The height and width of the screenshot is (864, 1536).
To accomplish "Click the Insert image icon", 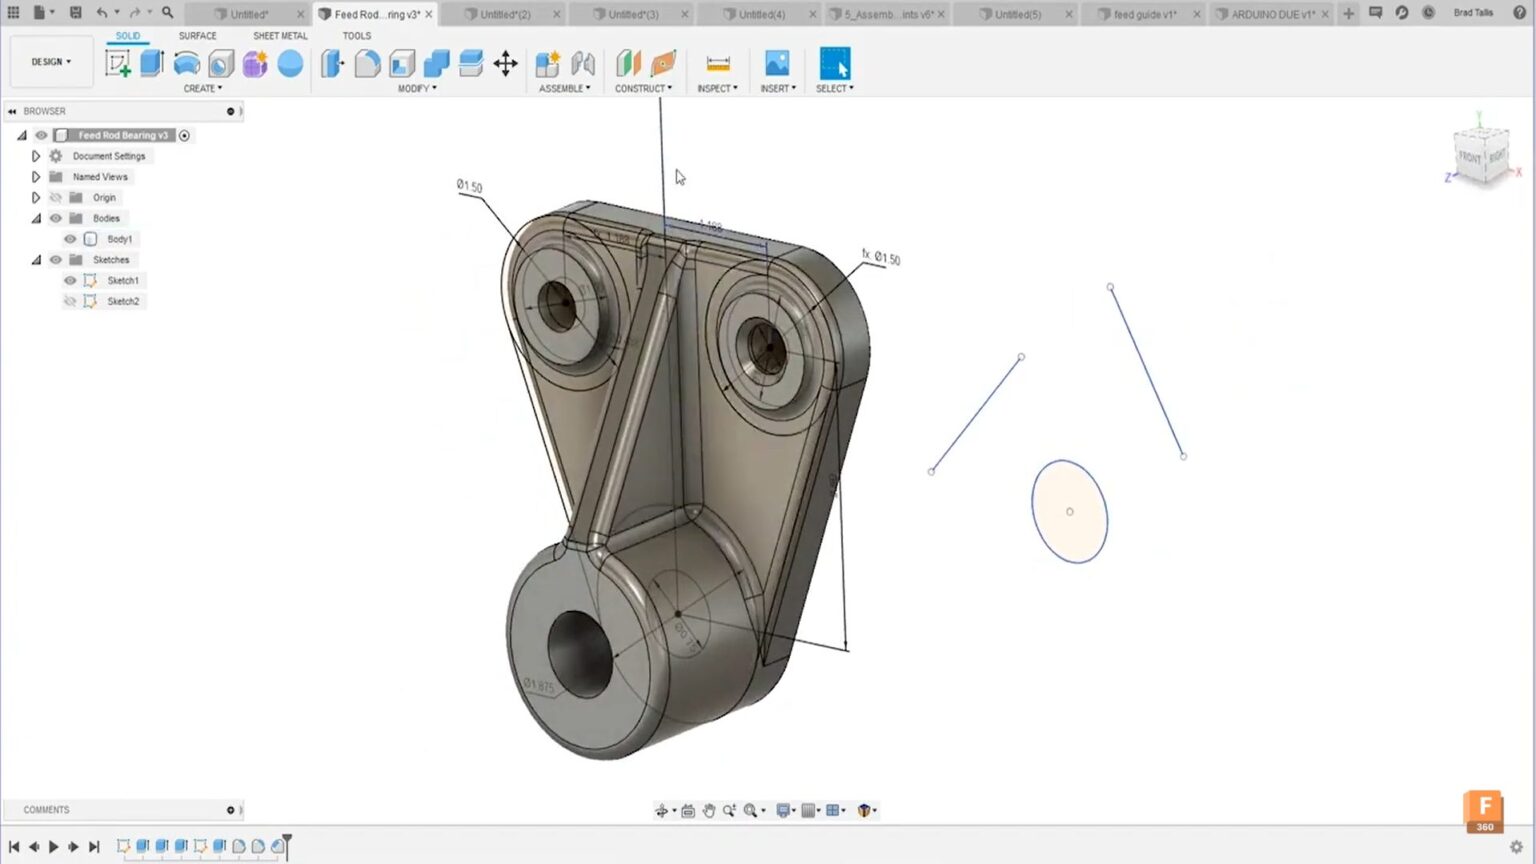I will 776,62.
